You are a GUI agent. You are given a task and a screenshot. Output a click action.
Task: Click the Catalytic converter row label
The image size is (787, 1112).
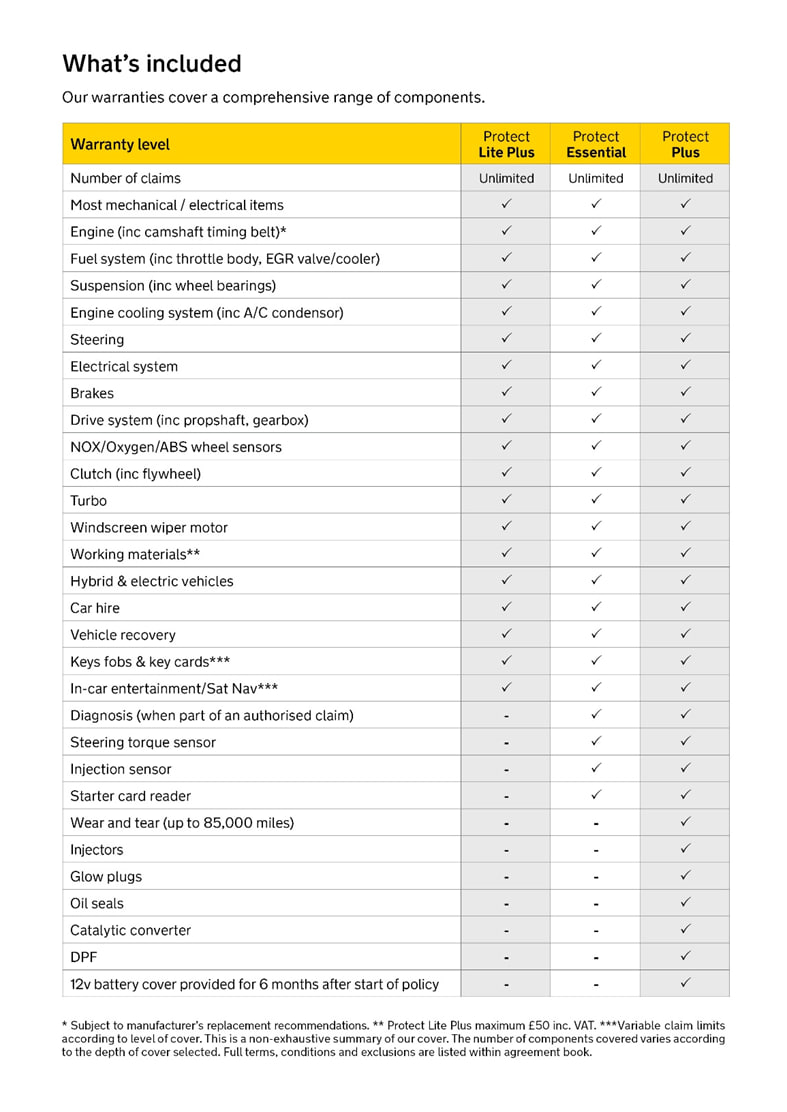coord(130,930)
